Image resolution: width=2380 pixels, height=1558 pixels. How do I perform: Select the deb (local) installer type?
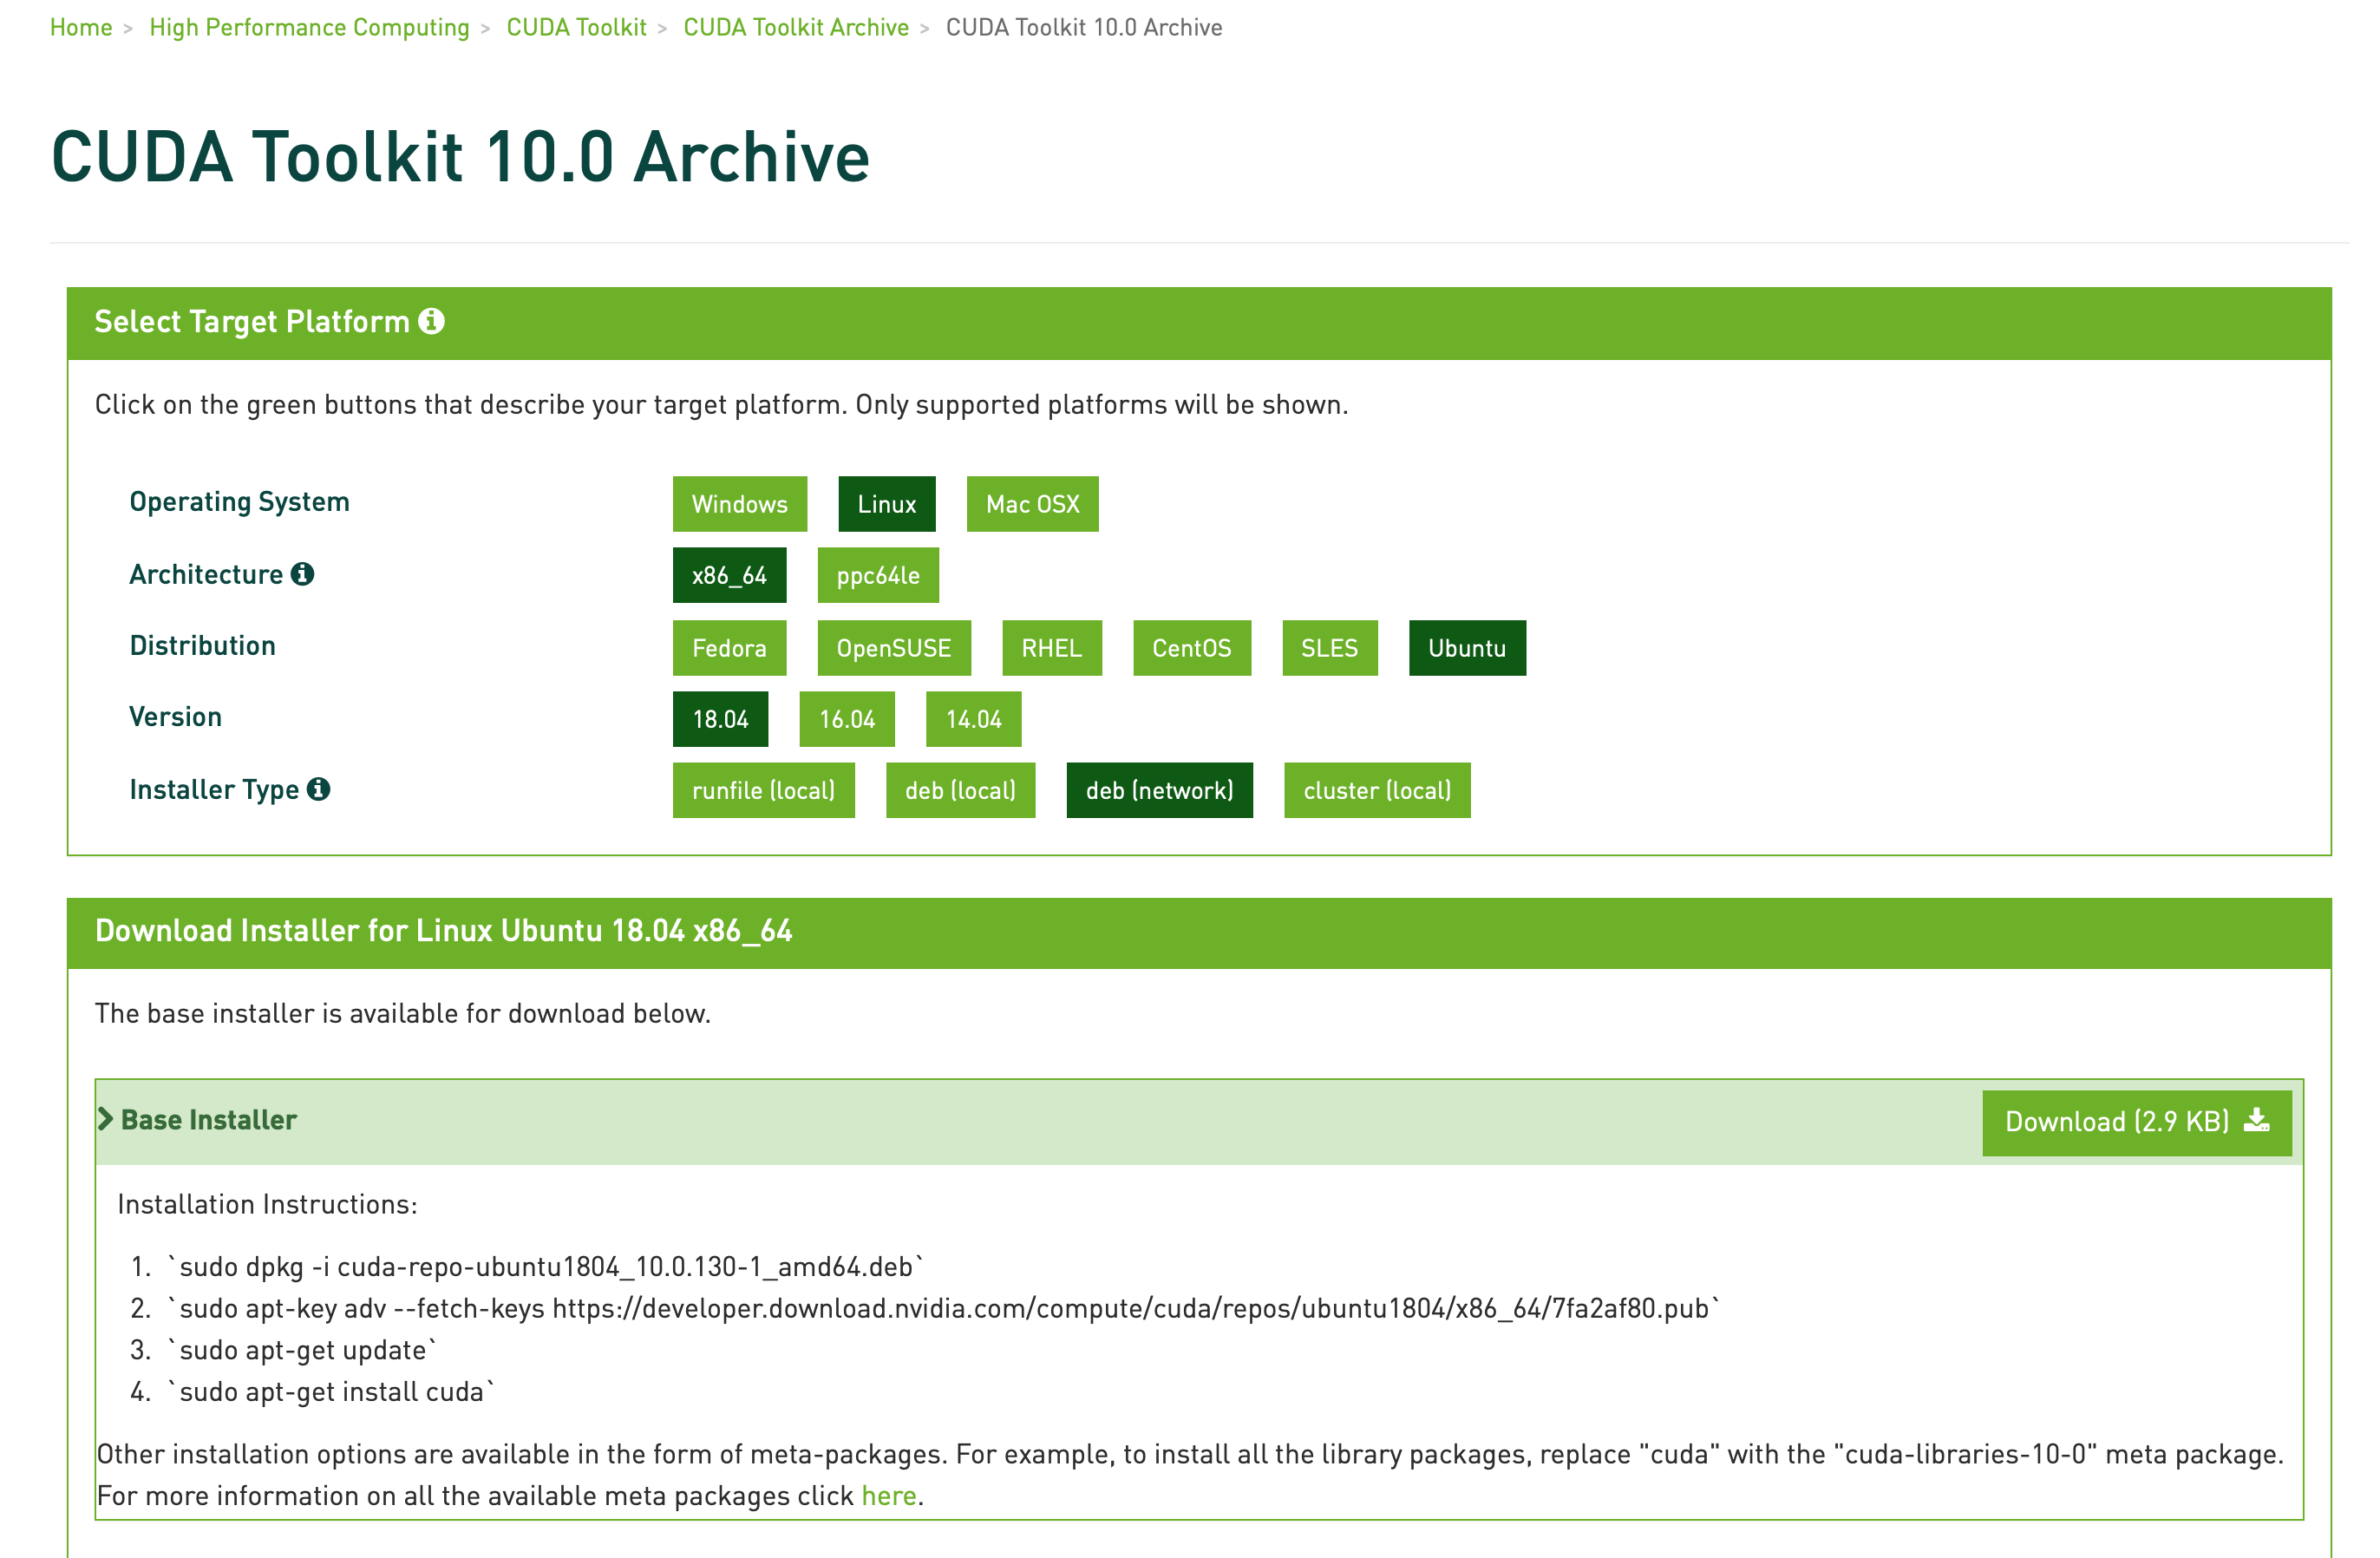point(956,791)
